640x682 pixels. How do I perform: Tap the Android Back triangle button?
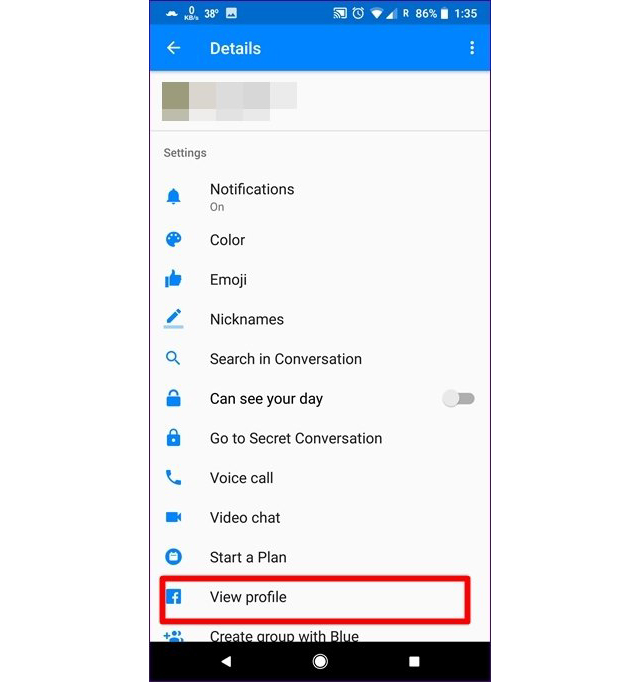[226, 662]
